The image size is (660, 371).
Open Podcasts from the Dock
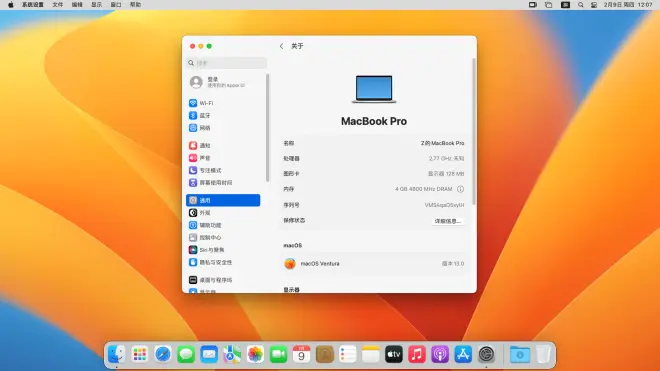(x=440, y=355)
